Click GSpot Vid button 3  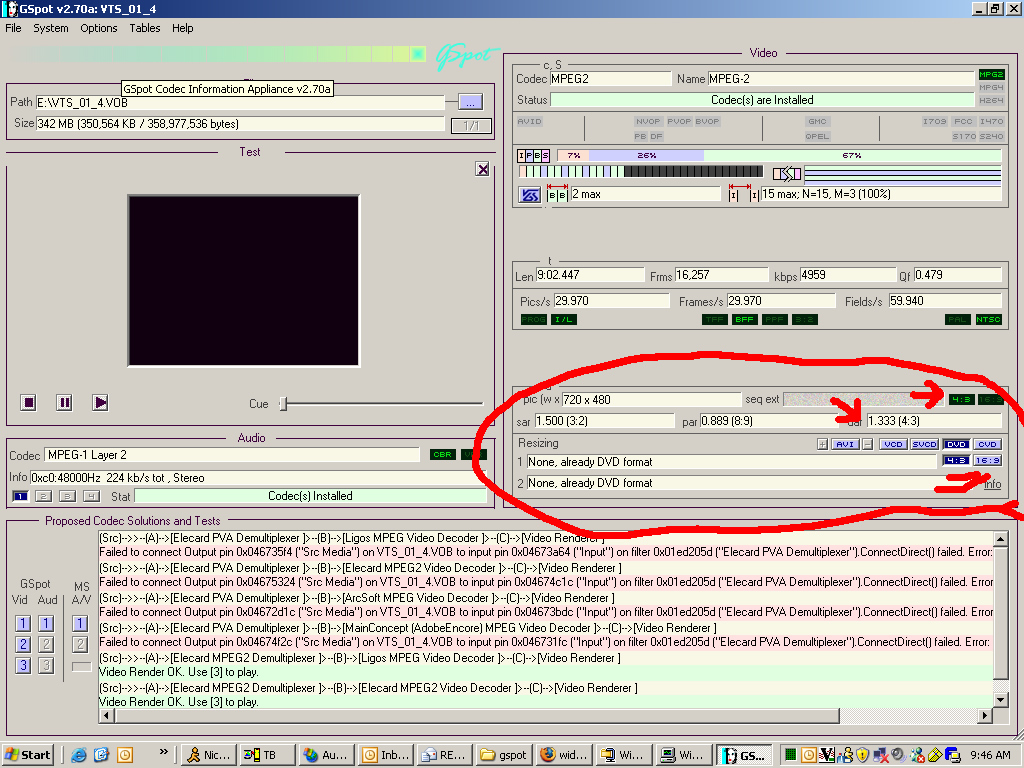(23, 665)
